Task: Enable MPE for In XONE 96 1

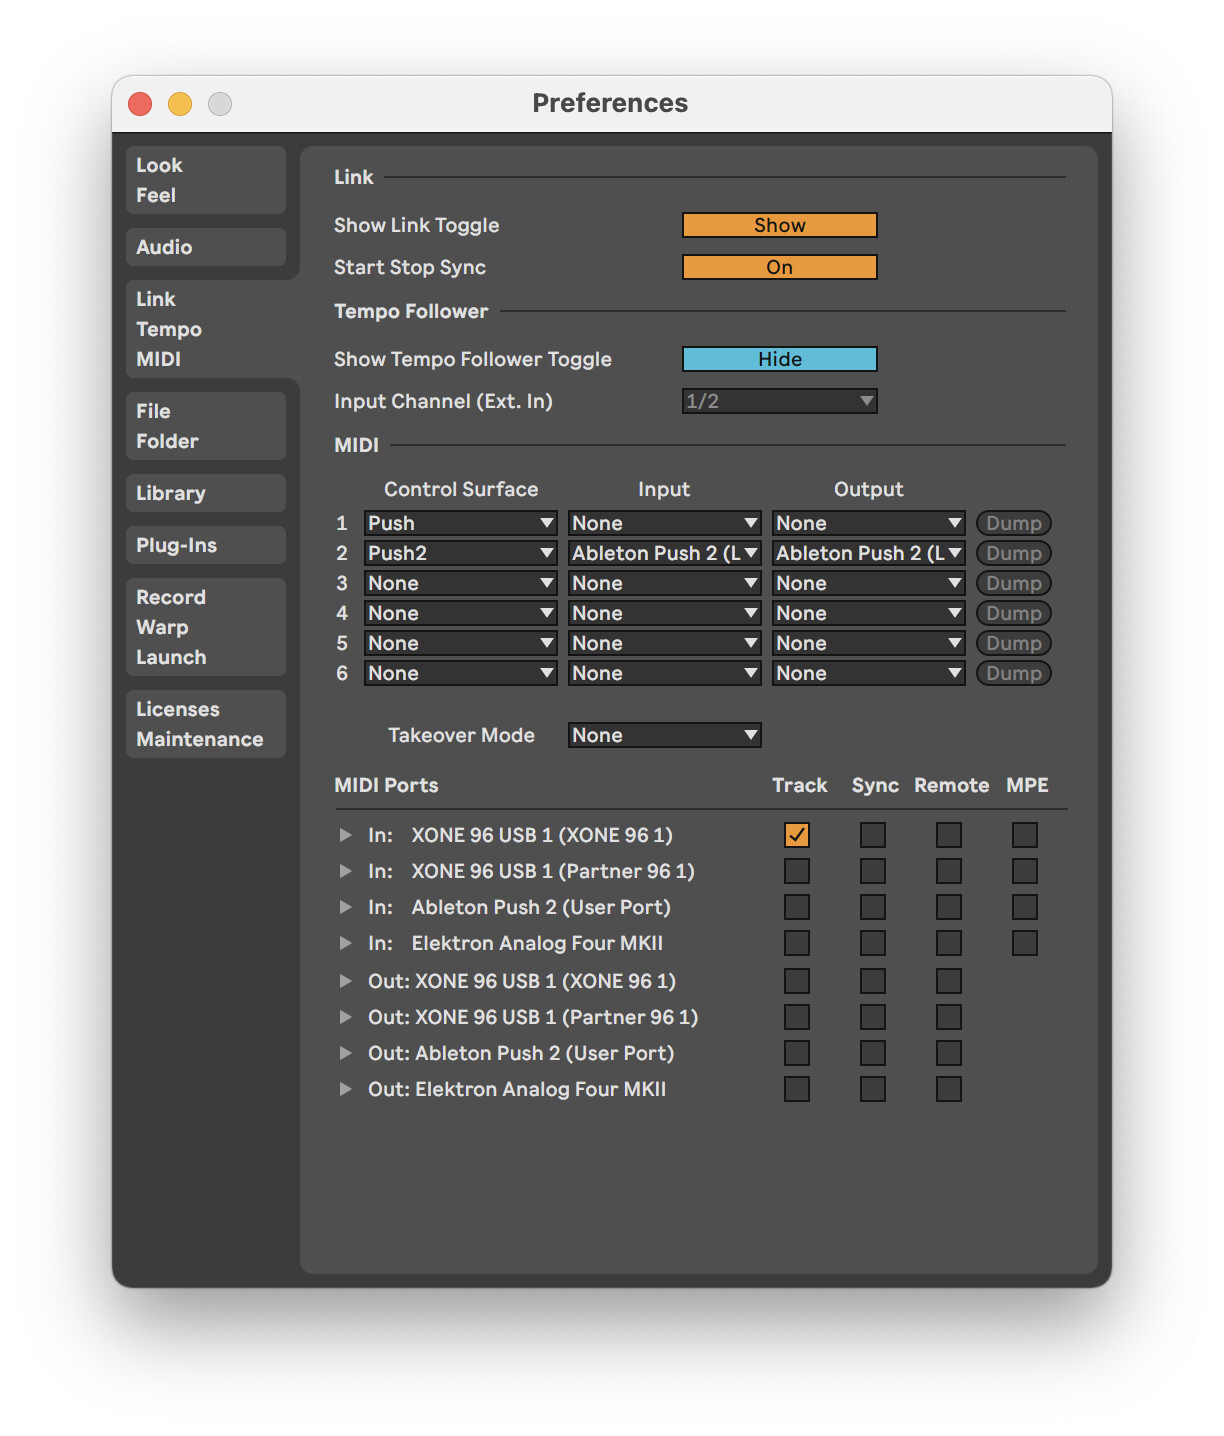Action: coord(1025,835)
